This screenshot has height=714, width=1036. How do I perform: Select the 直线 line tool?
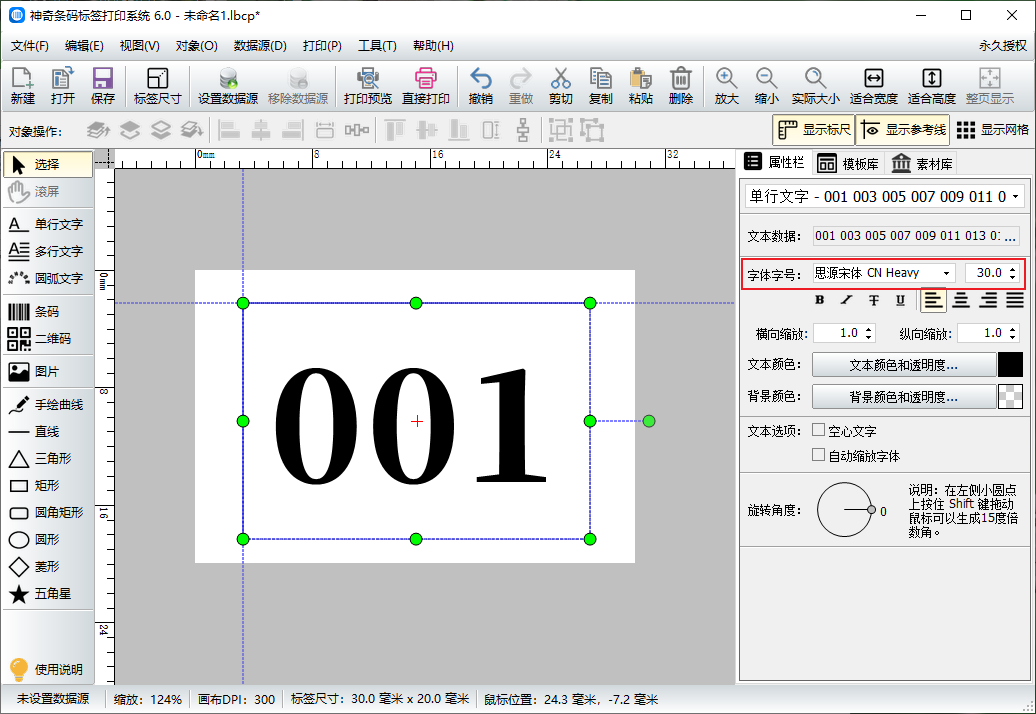click(x=47, y=432)
